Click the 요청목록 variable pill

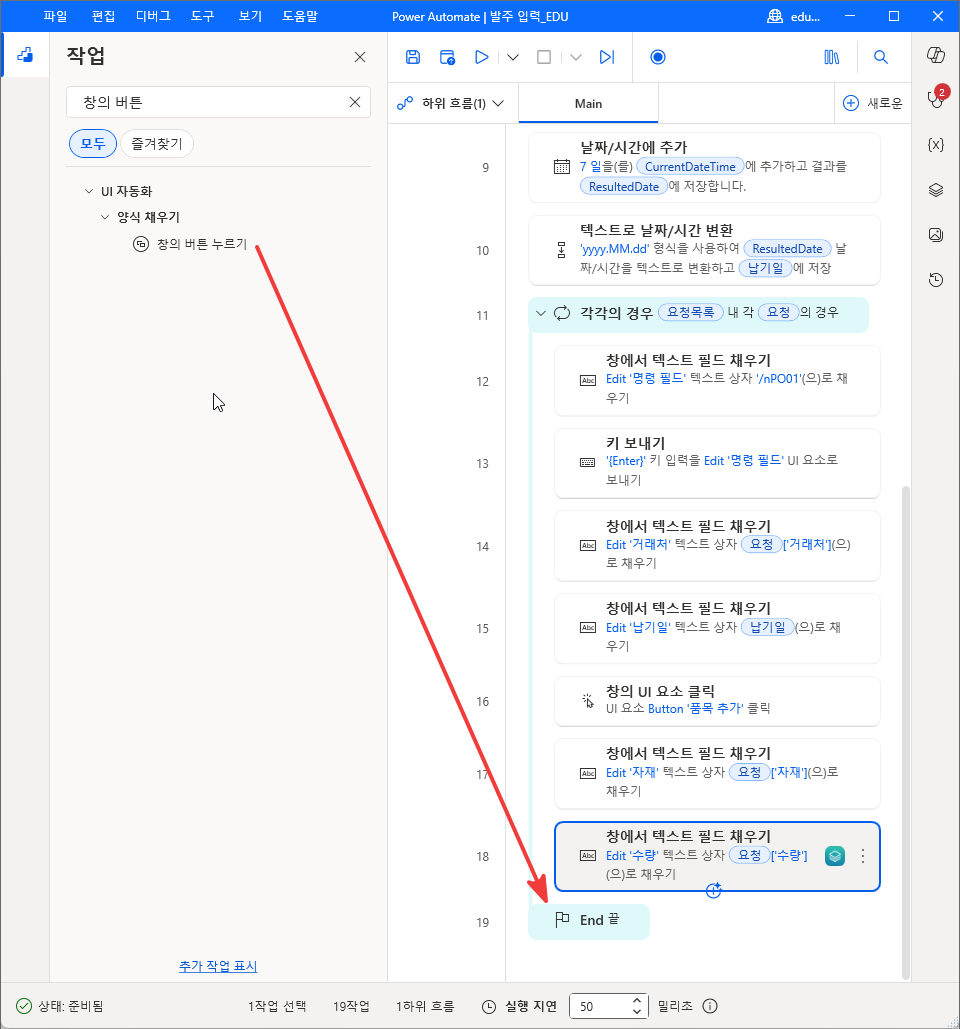(x=690, y=312)
